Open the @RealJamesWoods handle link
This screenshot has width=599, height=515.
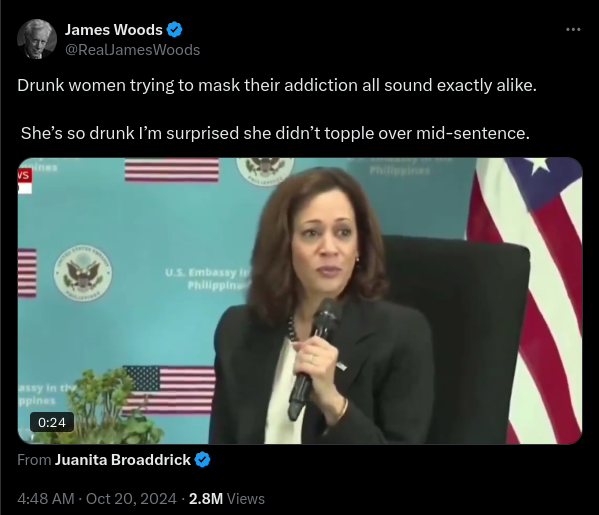[132, 50]
